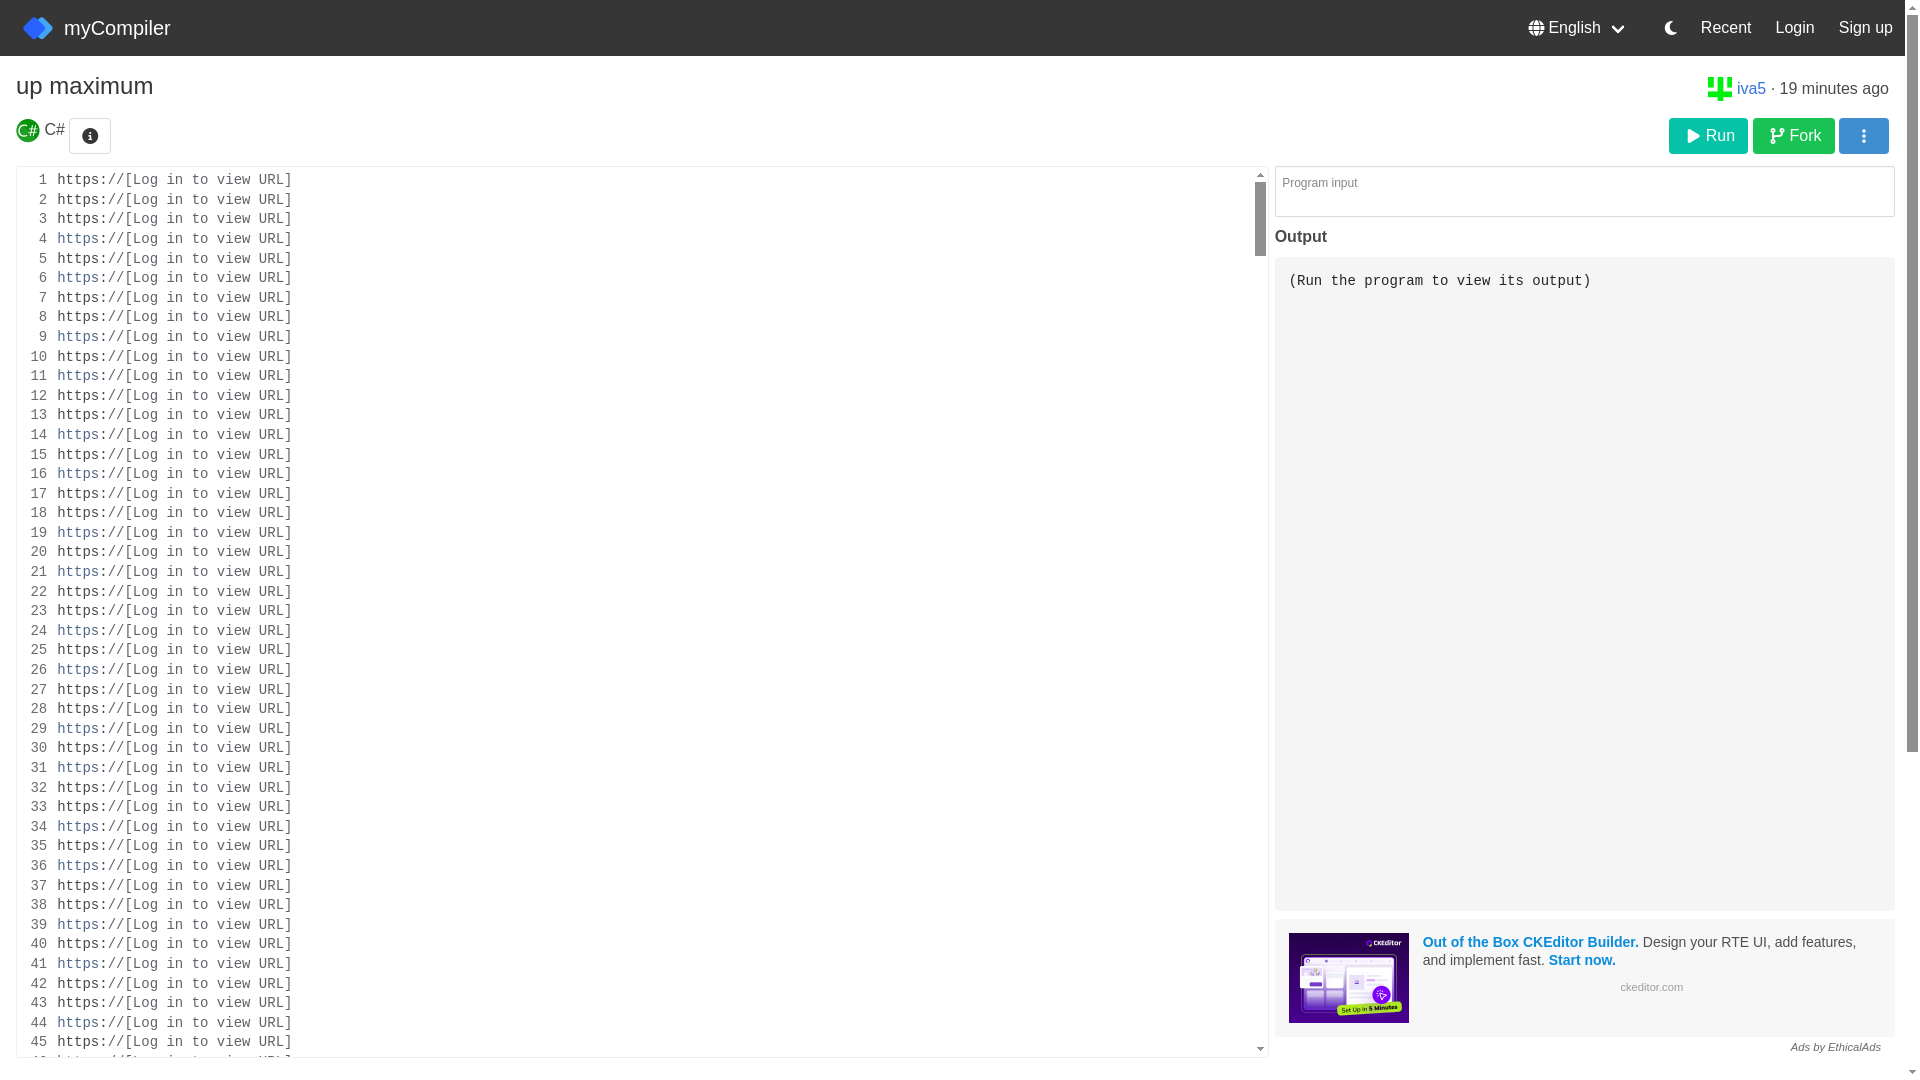Click the code editor scrollbar thumb
The width and height of the screenshot is (1920, 1080).
(x=1260, y=220)
